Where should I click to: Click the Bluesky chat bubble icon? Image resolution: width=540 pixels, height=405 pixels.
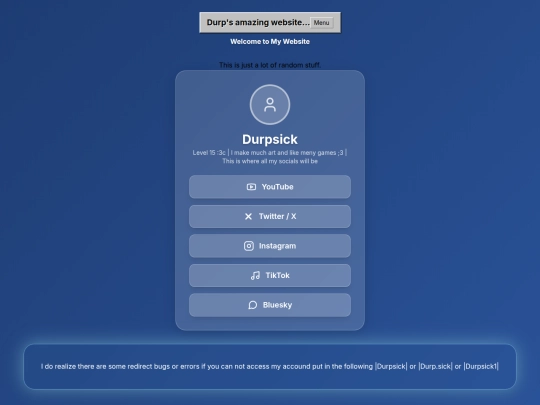pyautogui.click(x=252, y=305)
